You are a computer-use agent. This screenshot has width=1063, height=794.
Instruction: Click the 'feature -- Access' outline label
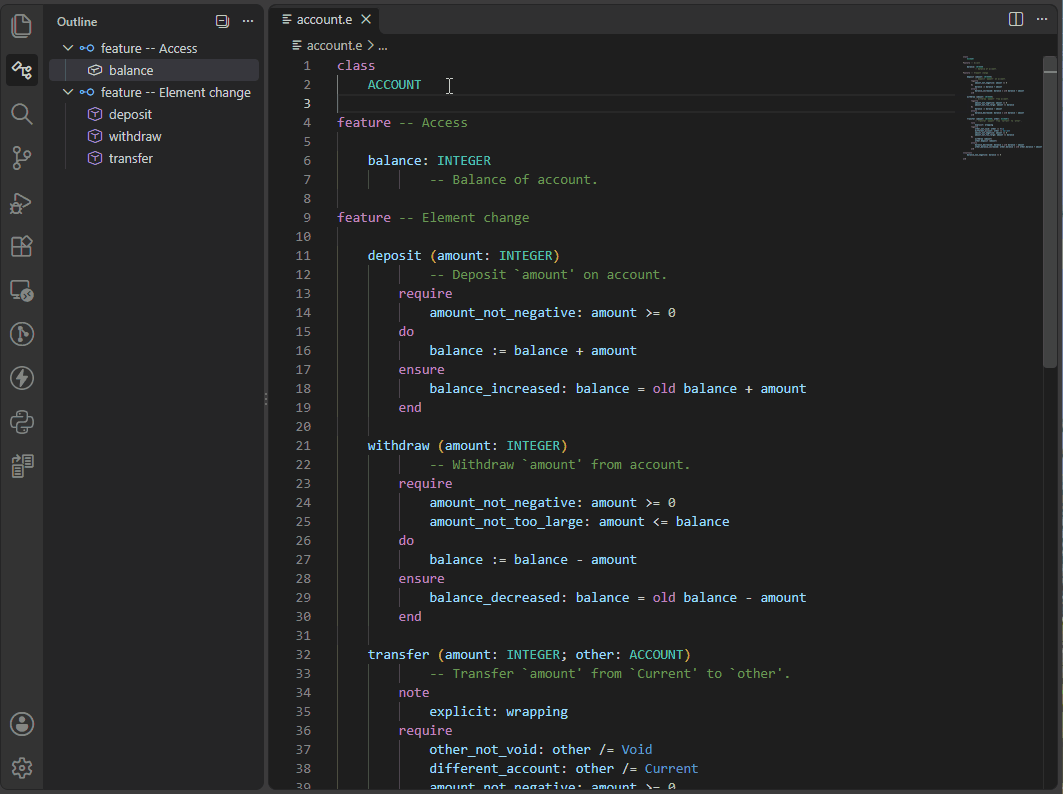coord(148,48)
